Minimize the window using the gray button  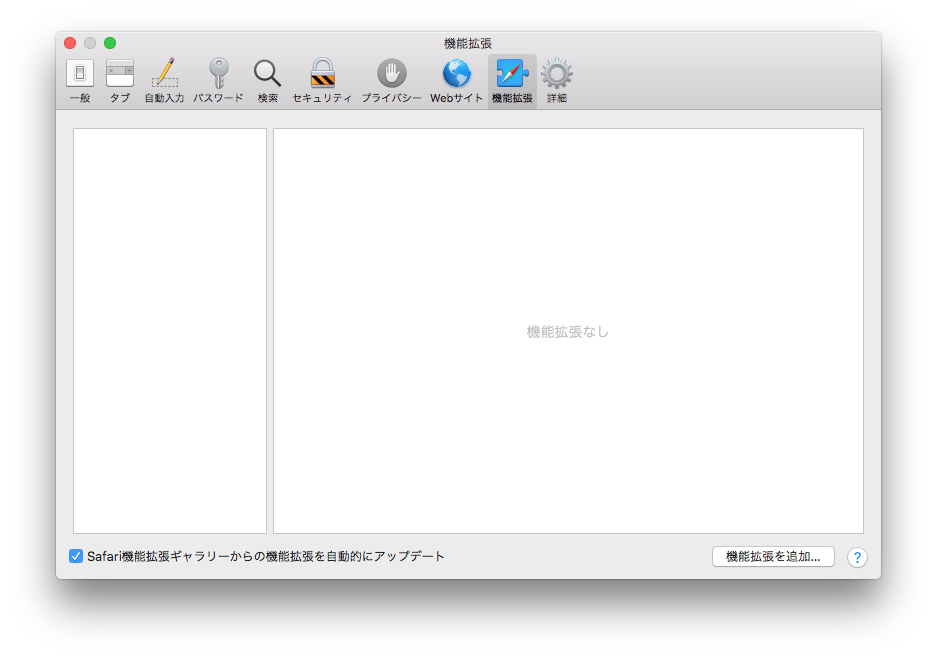tap(90, 43)
